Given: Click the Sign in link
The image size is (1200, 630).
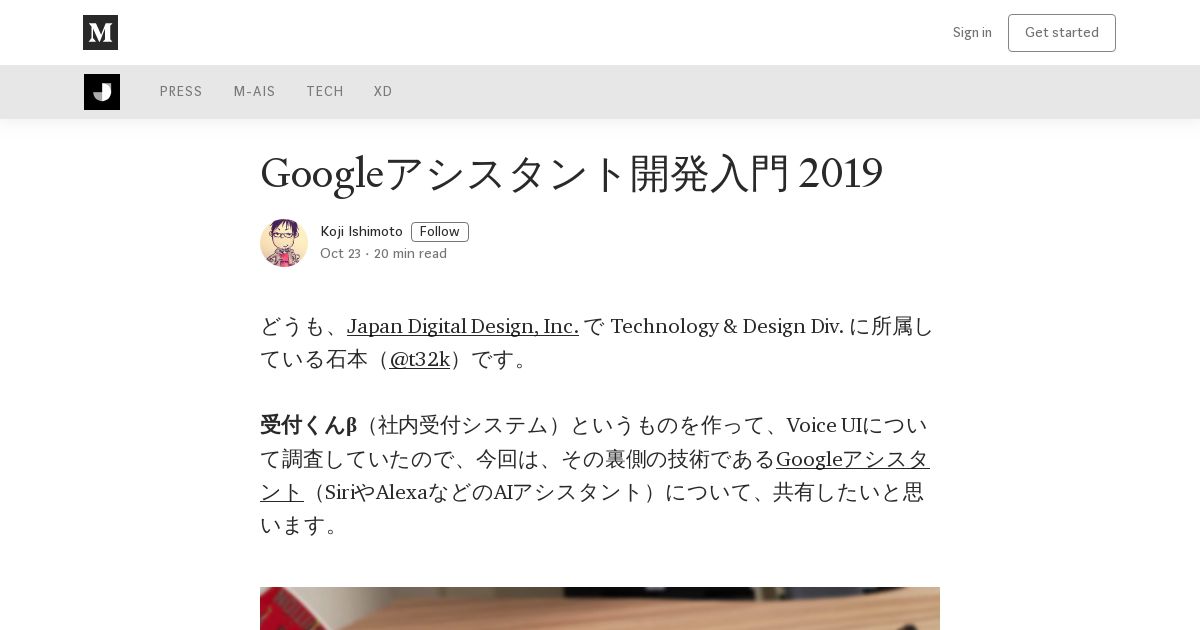Looking at the screenshot, I should point(972,33).
